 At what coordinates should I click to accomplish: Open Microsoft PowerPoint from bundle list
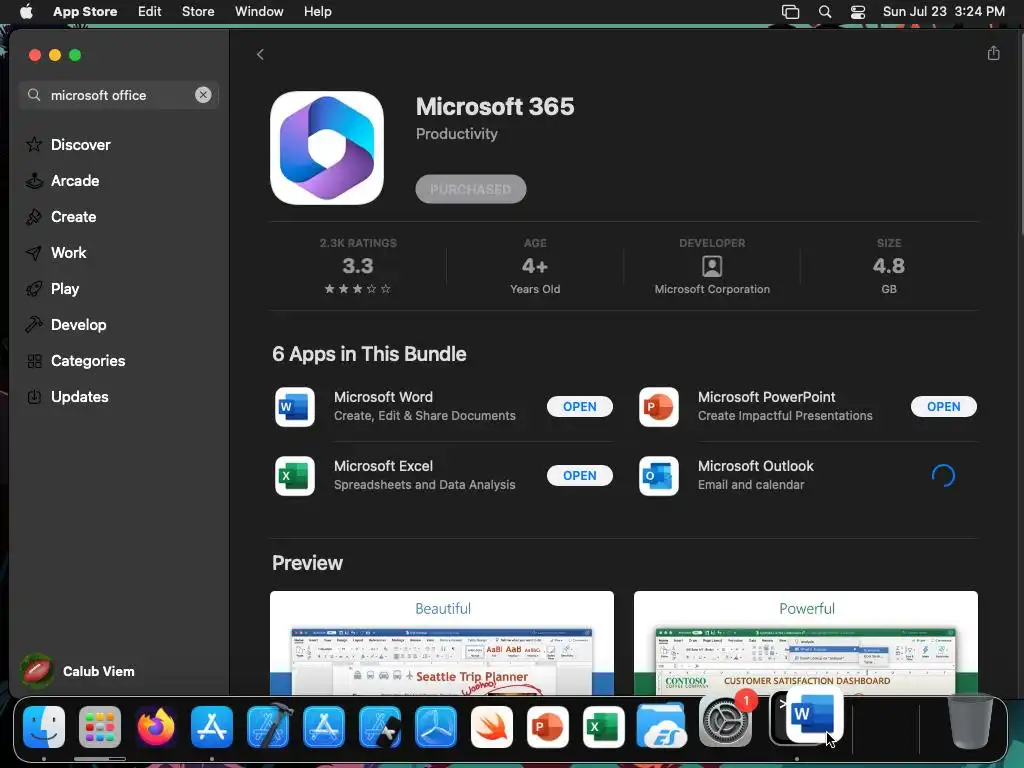coord(943,406)
